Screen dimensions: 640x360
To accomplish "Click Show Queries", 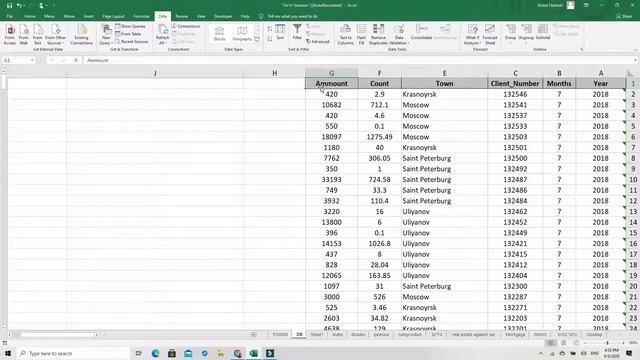I will tap(130, 26).
